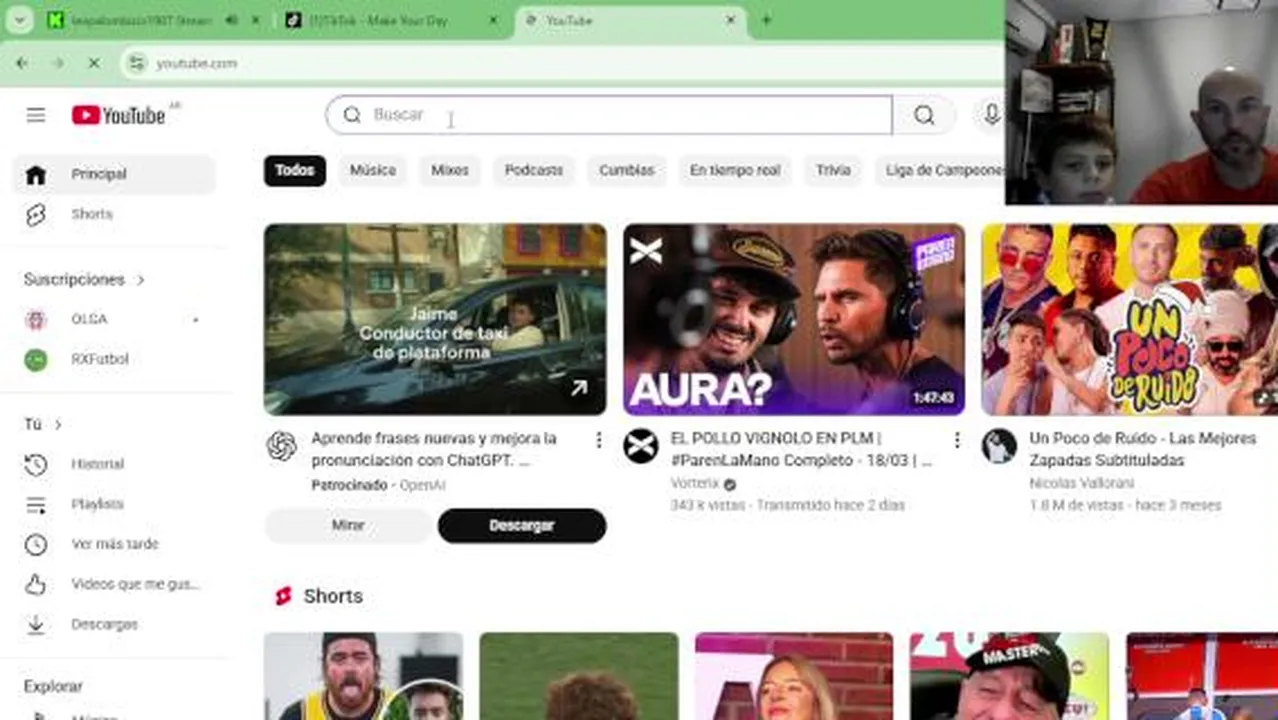Open the first Shorts thumbnail with yellow jersey
The width and height of the screenshot is (1278, 720).
363,676
